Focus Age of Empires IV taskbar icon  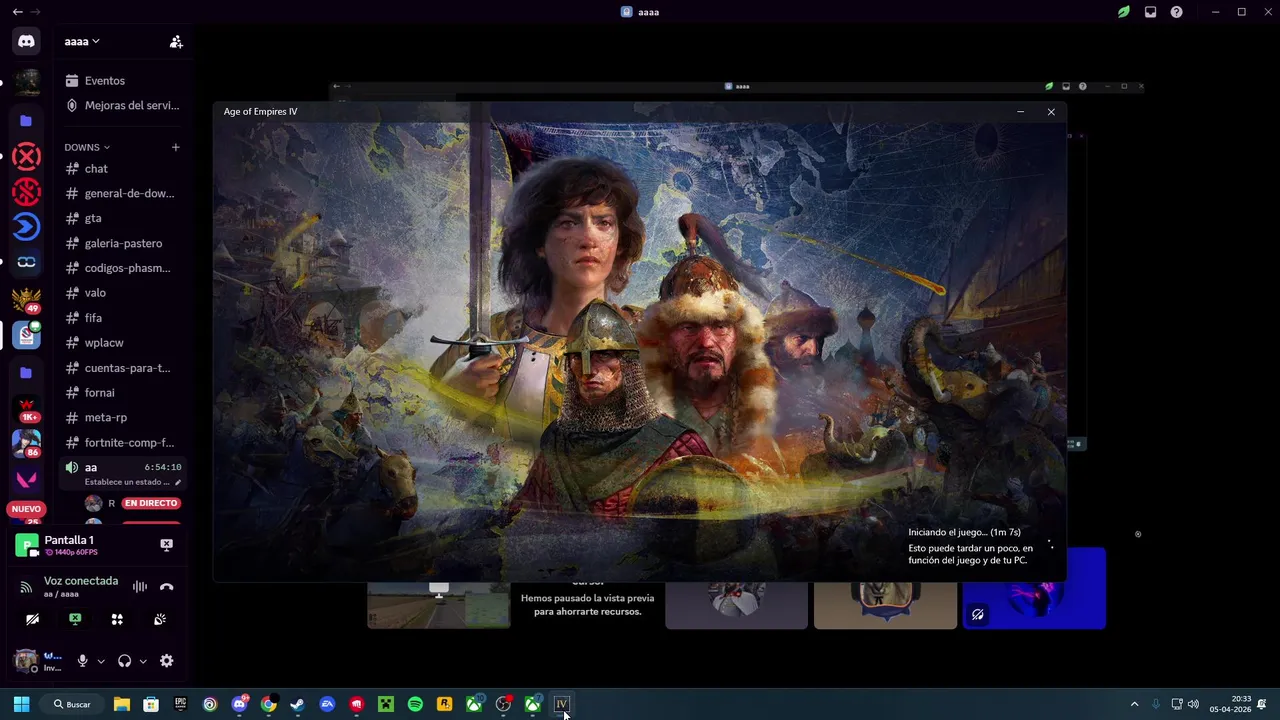561,704
